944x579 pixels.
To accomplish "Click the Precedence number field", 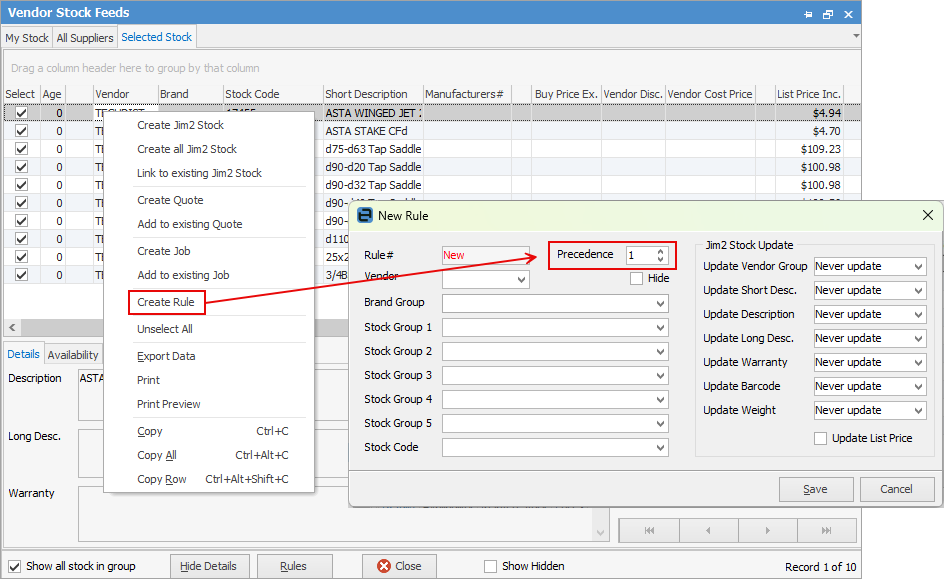I will [639, 255].
